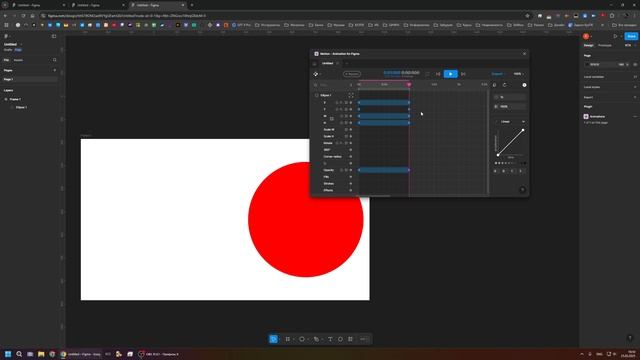Add keyframe for the Effects property
Viewport: 640px width, 360px height.
tap(351, 190)
